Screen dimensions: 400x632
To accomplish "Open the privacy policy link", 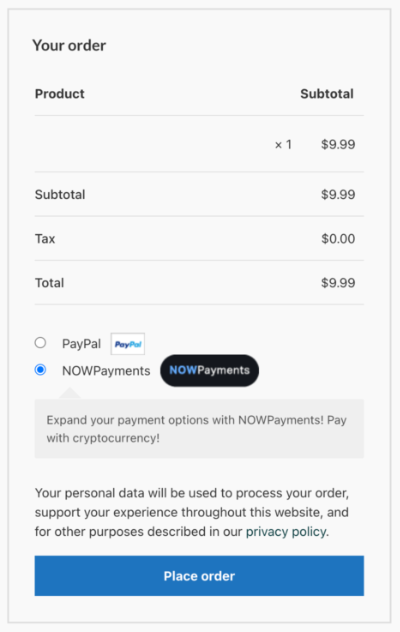I will pos(286,532).
